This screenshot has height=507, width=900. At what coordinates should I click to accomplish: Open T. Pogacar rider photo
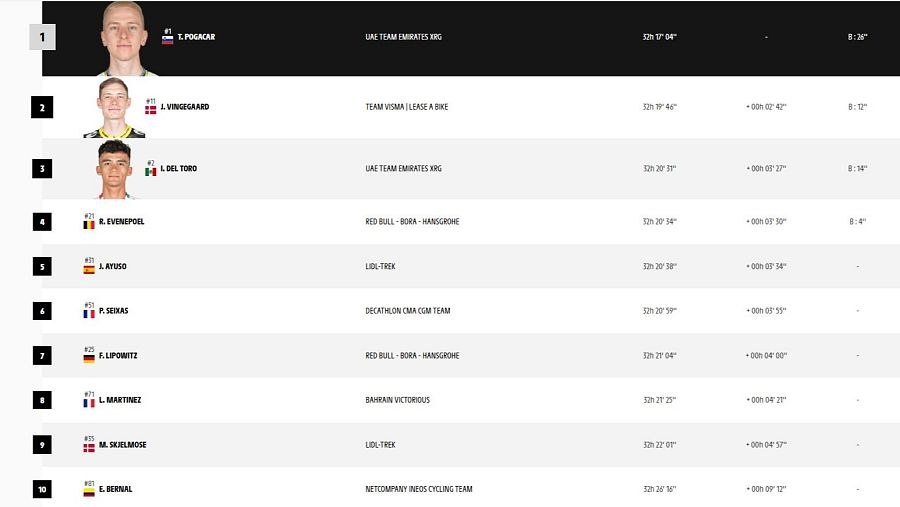pyautogui.click(x=124, y=38)
